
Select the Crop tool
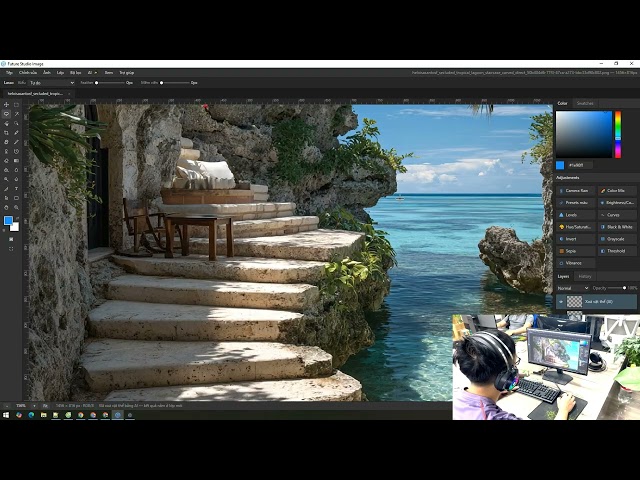coord(6,133)
